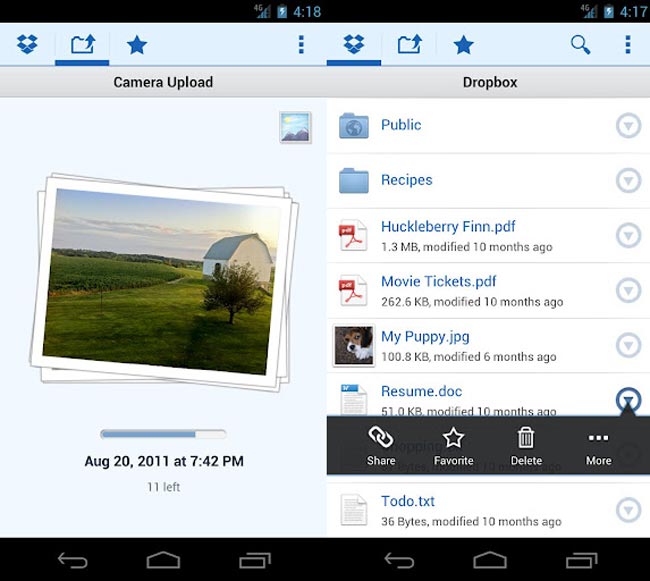Open the overflow menu on the Camera Upload screen
Image resolution: width=650 pixels, height=581 pixels.
(302, 45)
